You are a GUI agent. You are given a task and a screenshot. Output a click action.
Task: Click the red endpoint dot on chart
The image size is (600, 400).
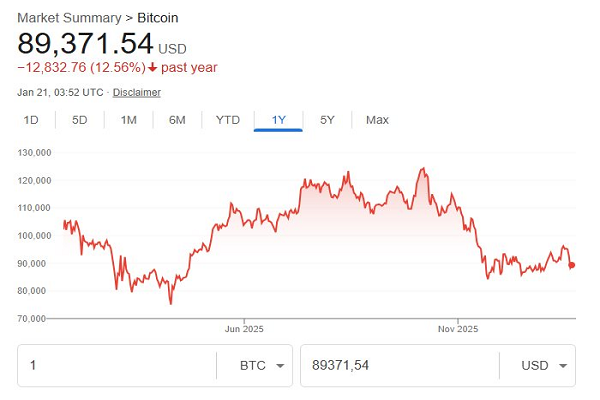pyautogui.click(x=571, y=265)
